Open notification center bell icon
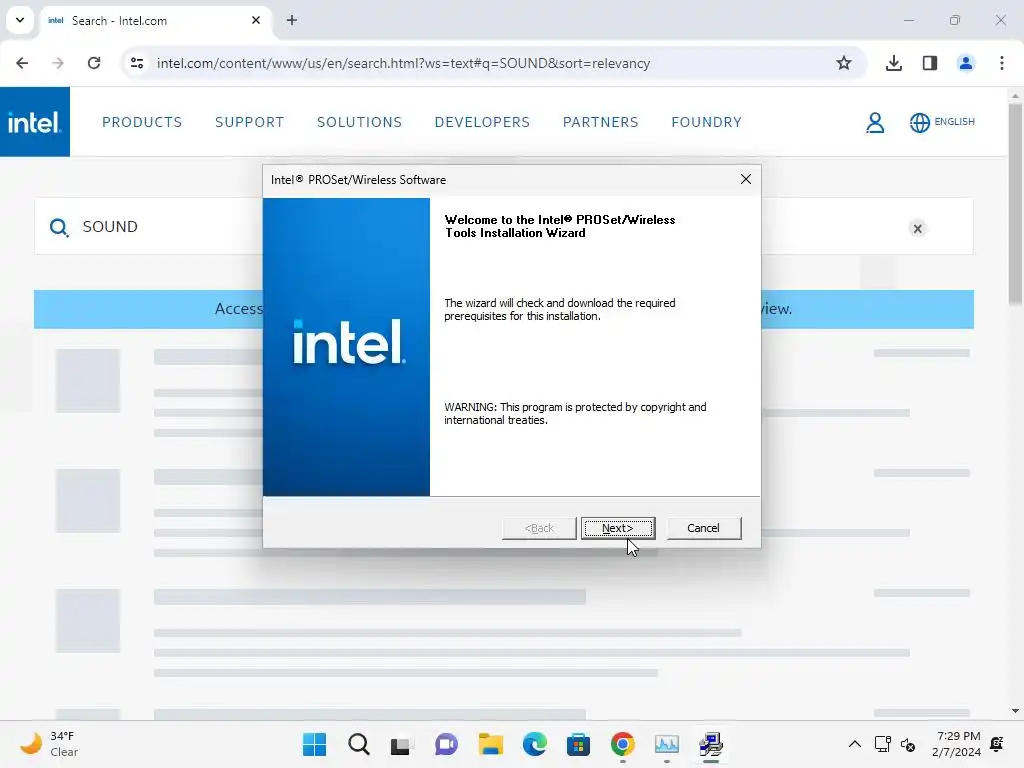The height and width of the screenshot is (768, 1024). pos(997,744)
